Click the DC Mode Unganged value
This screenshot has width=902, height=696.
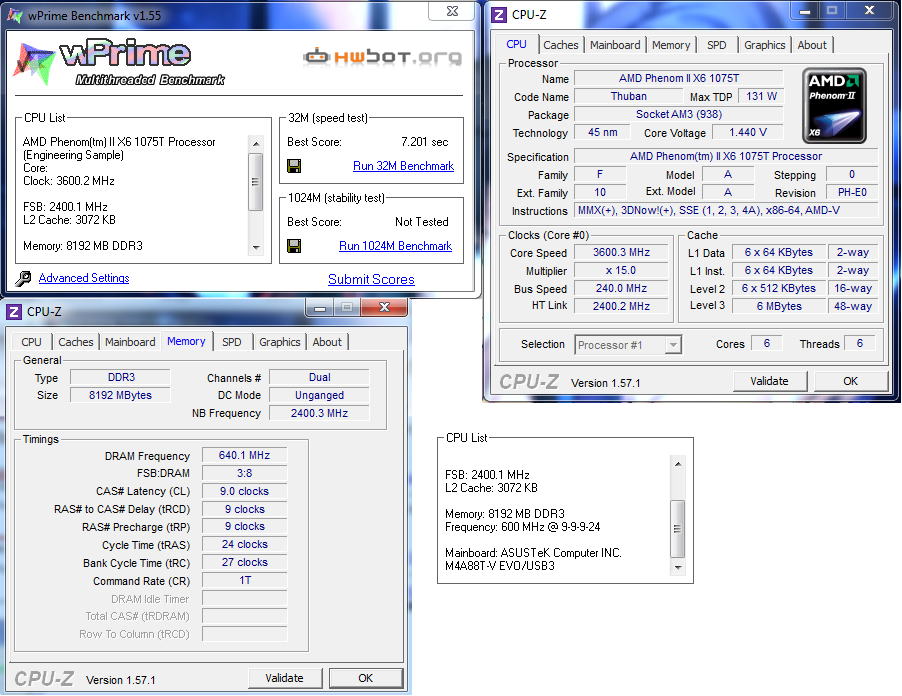pos(319,396)
